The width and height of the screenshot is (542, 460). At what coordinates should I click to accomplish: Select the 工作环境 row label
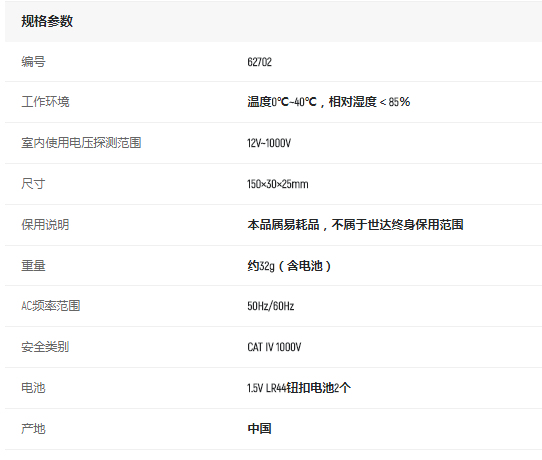(x=45, y=102)
